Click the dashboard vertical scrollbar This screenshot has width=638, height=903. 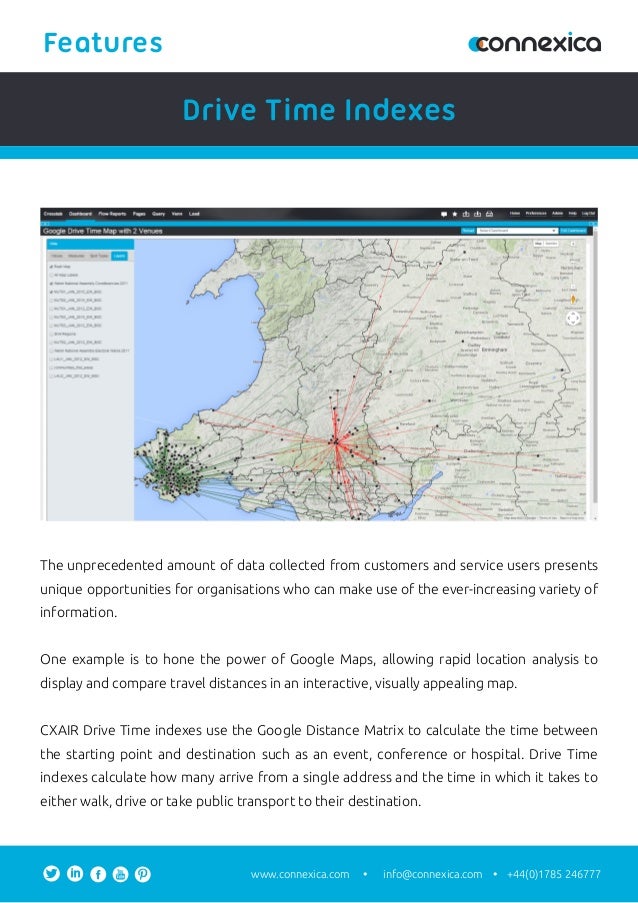click(595, 369)
